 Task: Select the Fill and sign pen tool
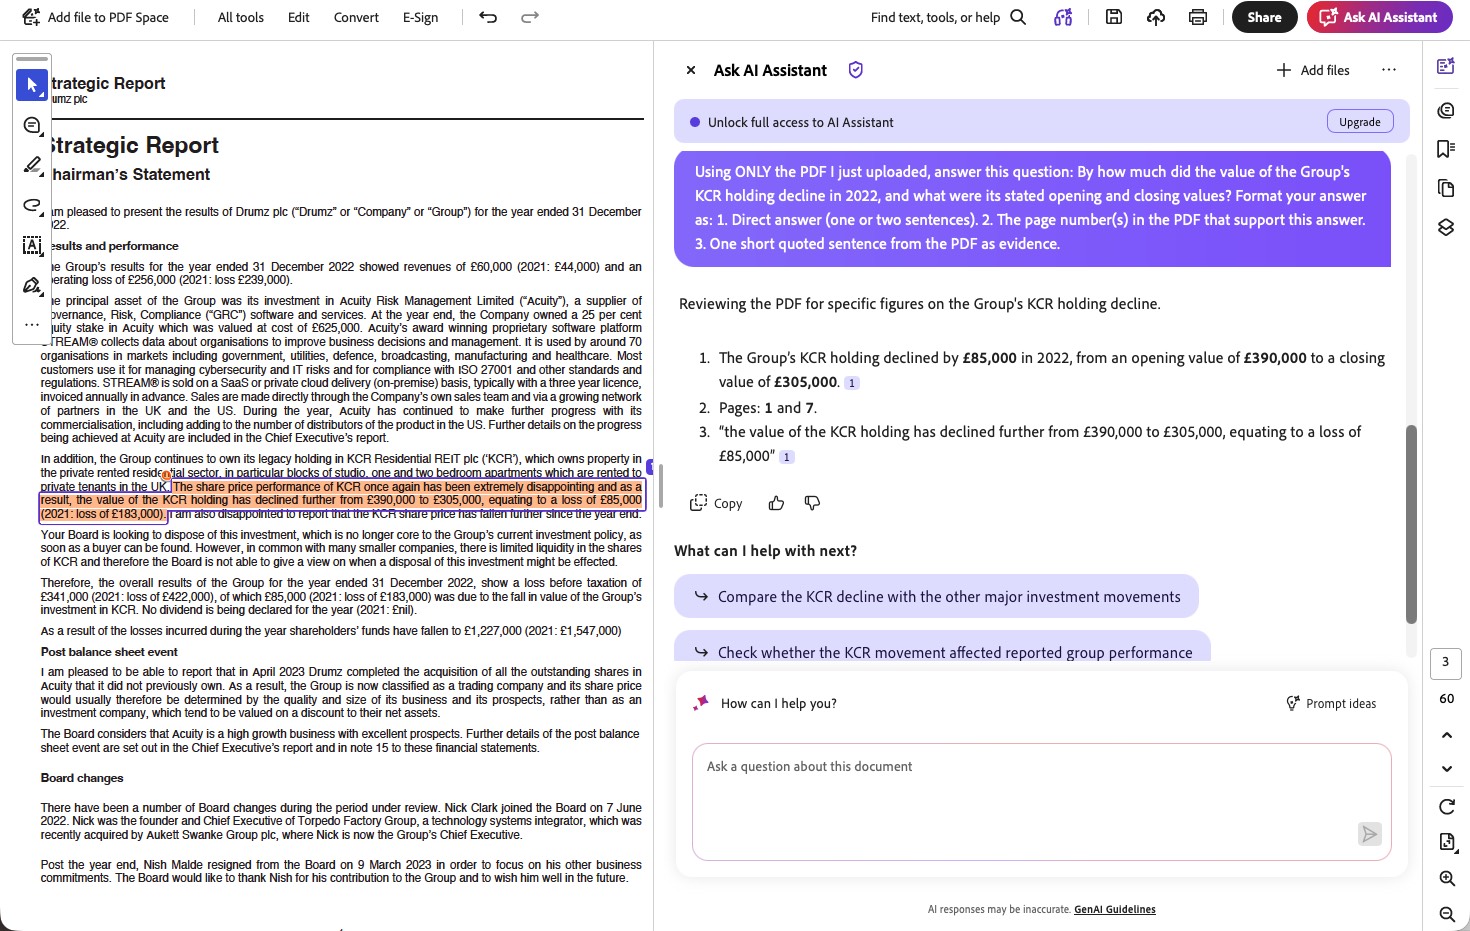(32, 286)
